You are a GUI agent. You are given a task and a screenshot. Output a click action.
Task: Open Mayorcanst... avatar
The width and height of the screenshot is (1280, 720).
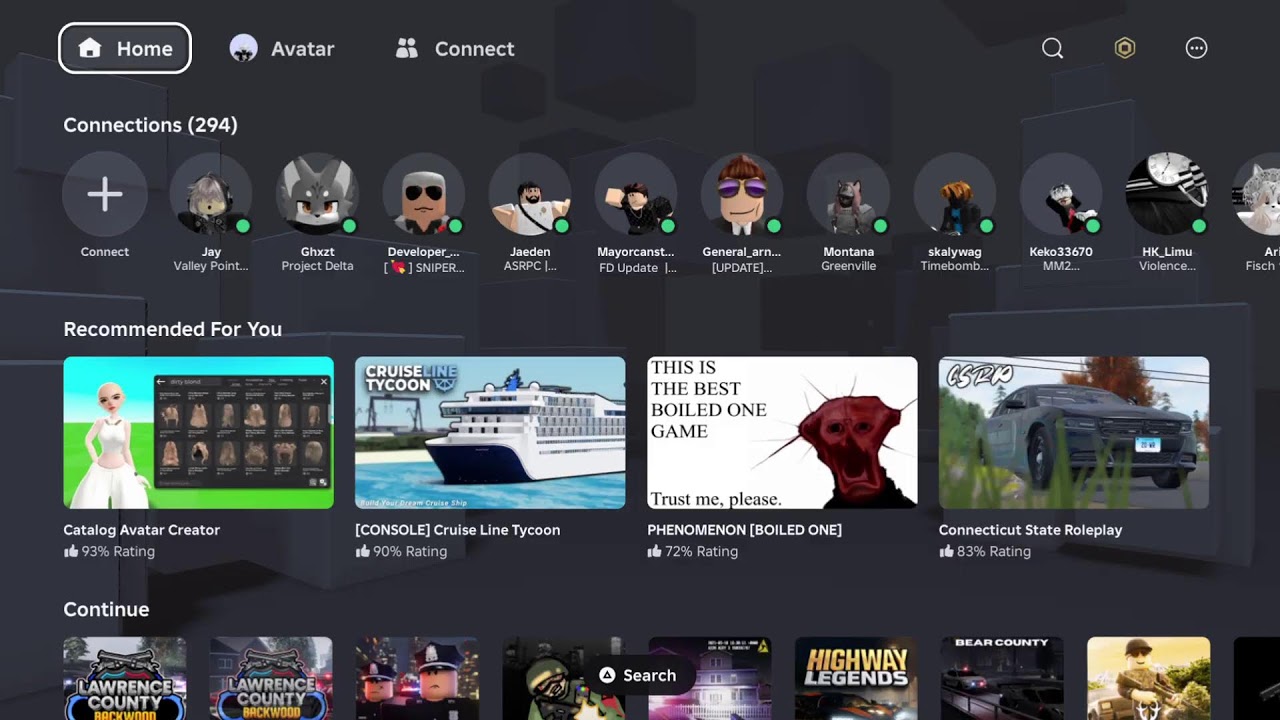[x=636, y=194]
